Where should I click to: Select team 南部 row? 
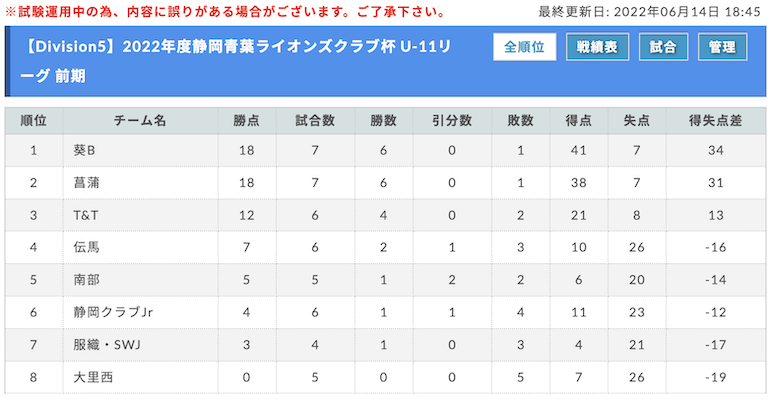[385, 280]
